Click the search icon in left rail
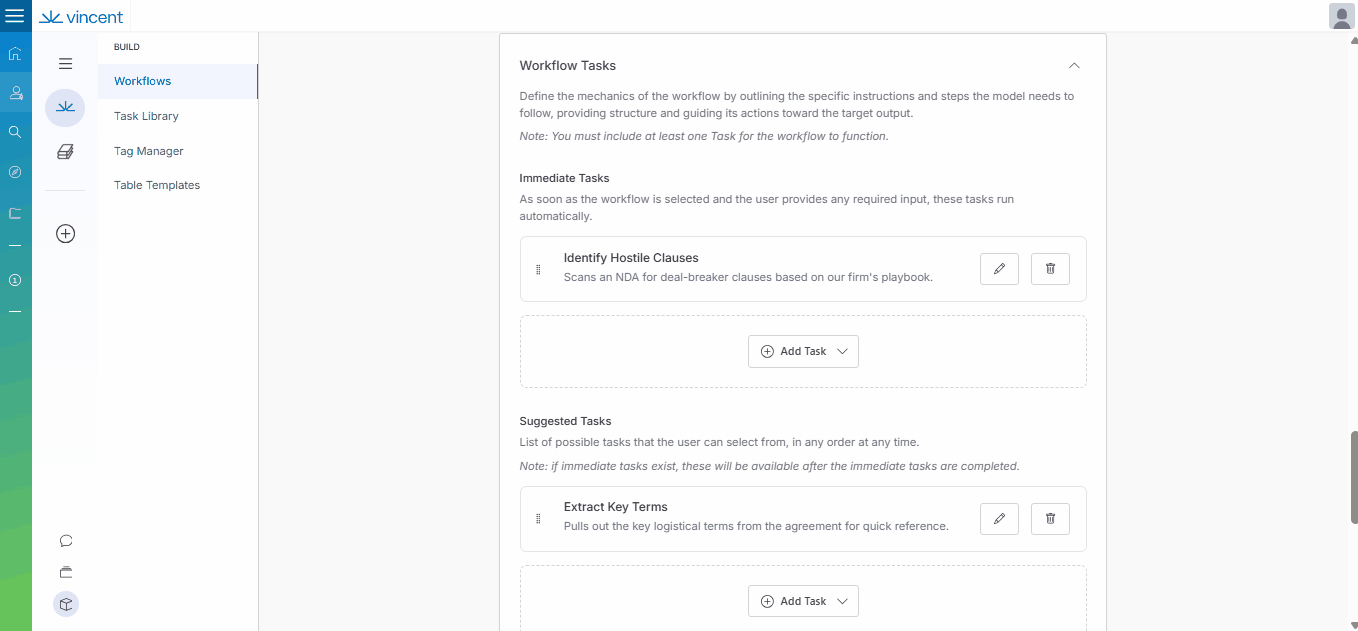The image size is (1358, 631). (x=15, y=132)
